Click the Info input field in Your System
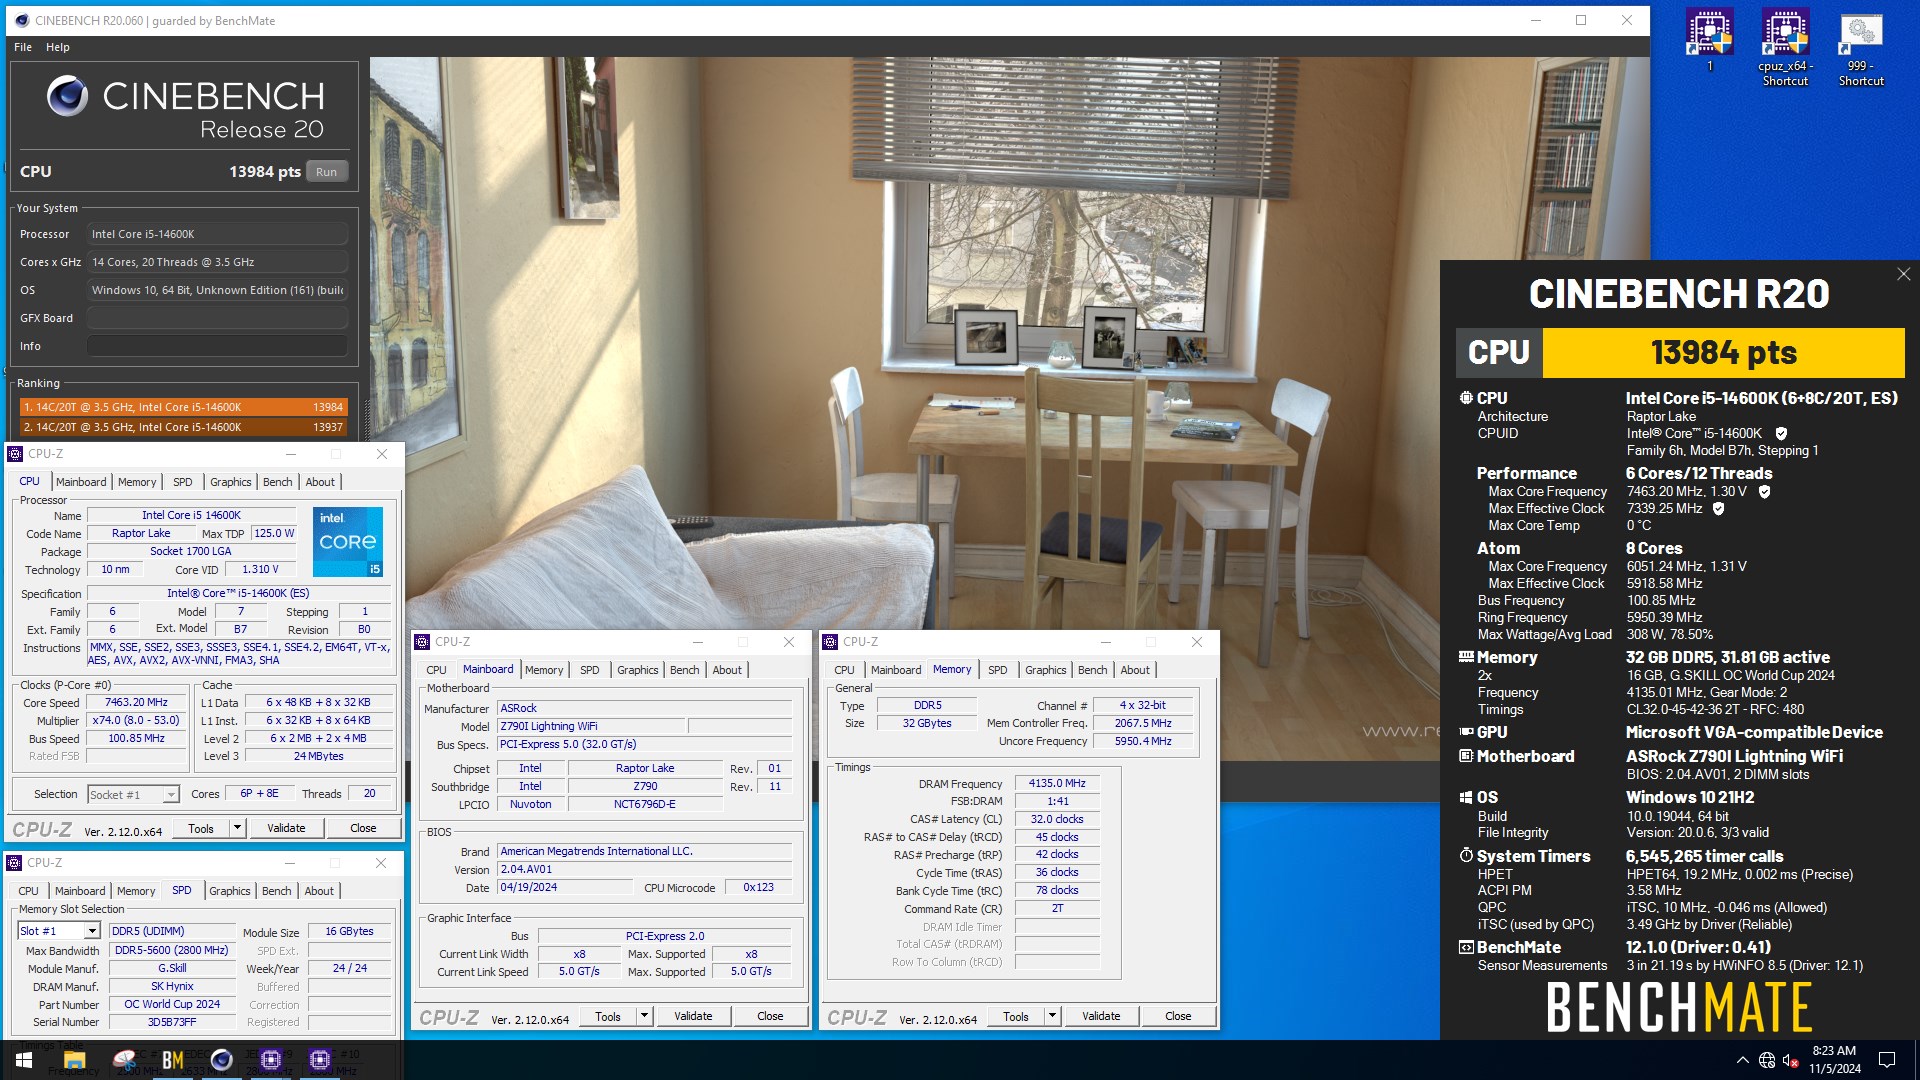 [217, 346]
